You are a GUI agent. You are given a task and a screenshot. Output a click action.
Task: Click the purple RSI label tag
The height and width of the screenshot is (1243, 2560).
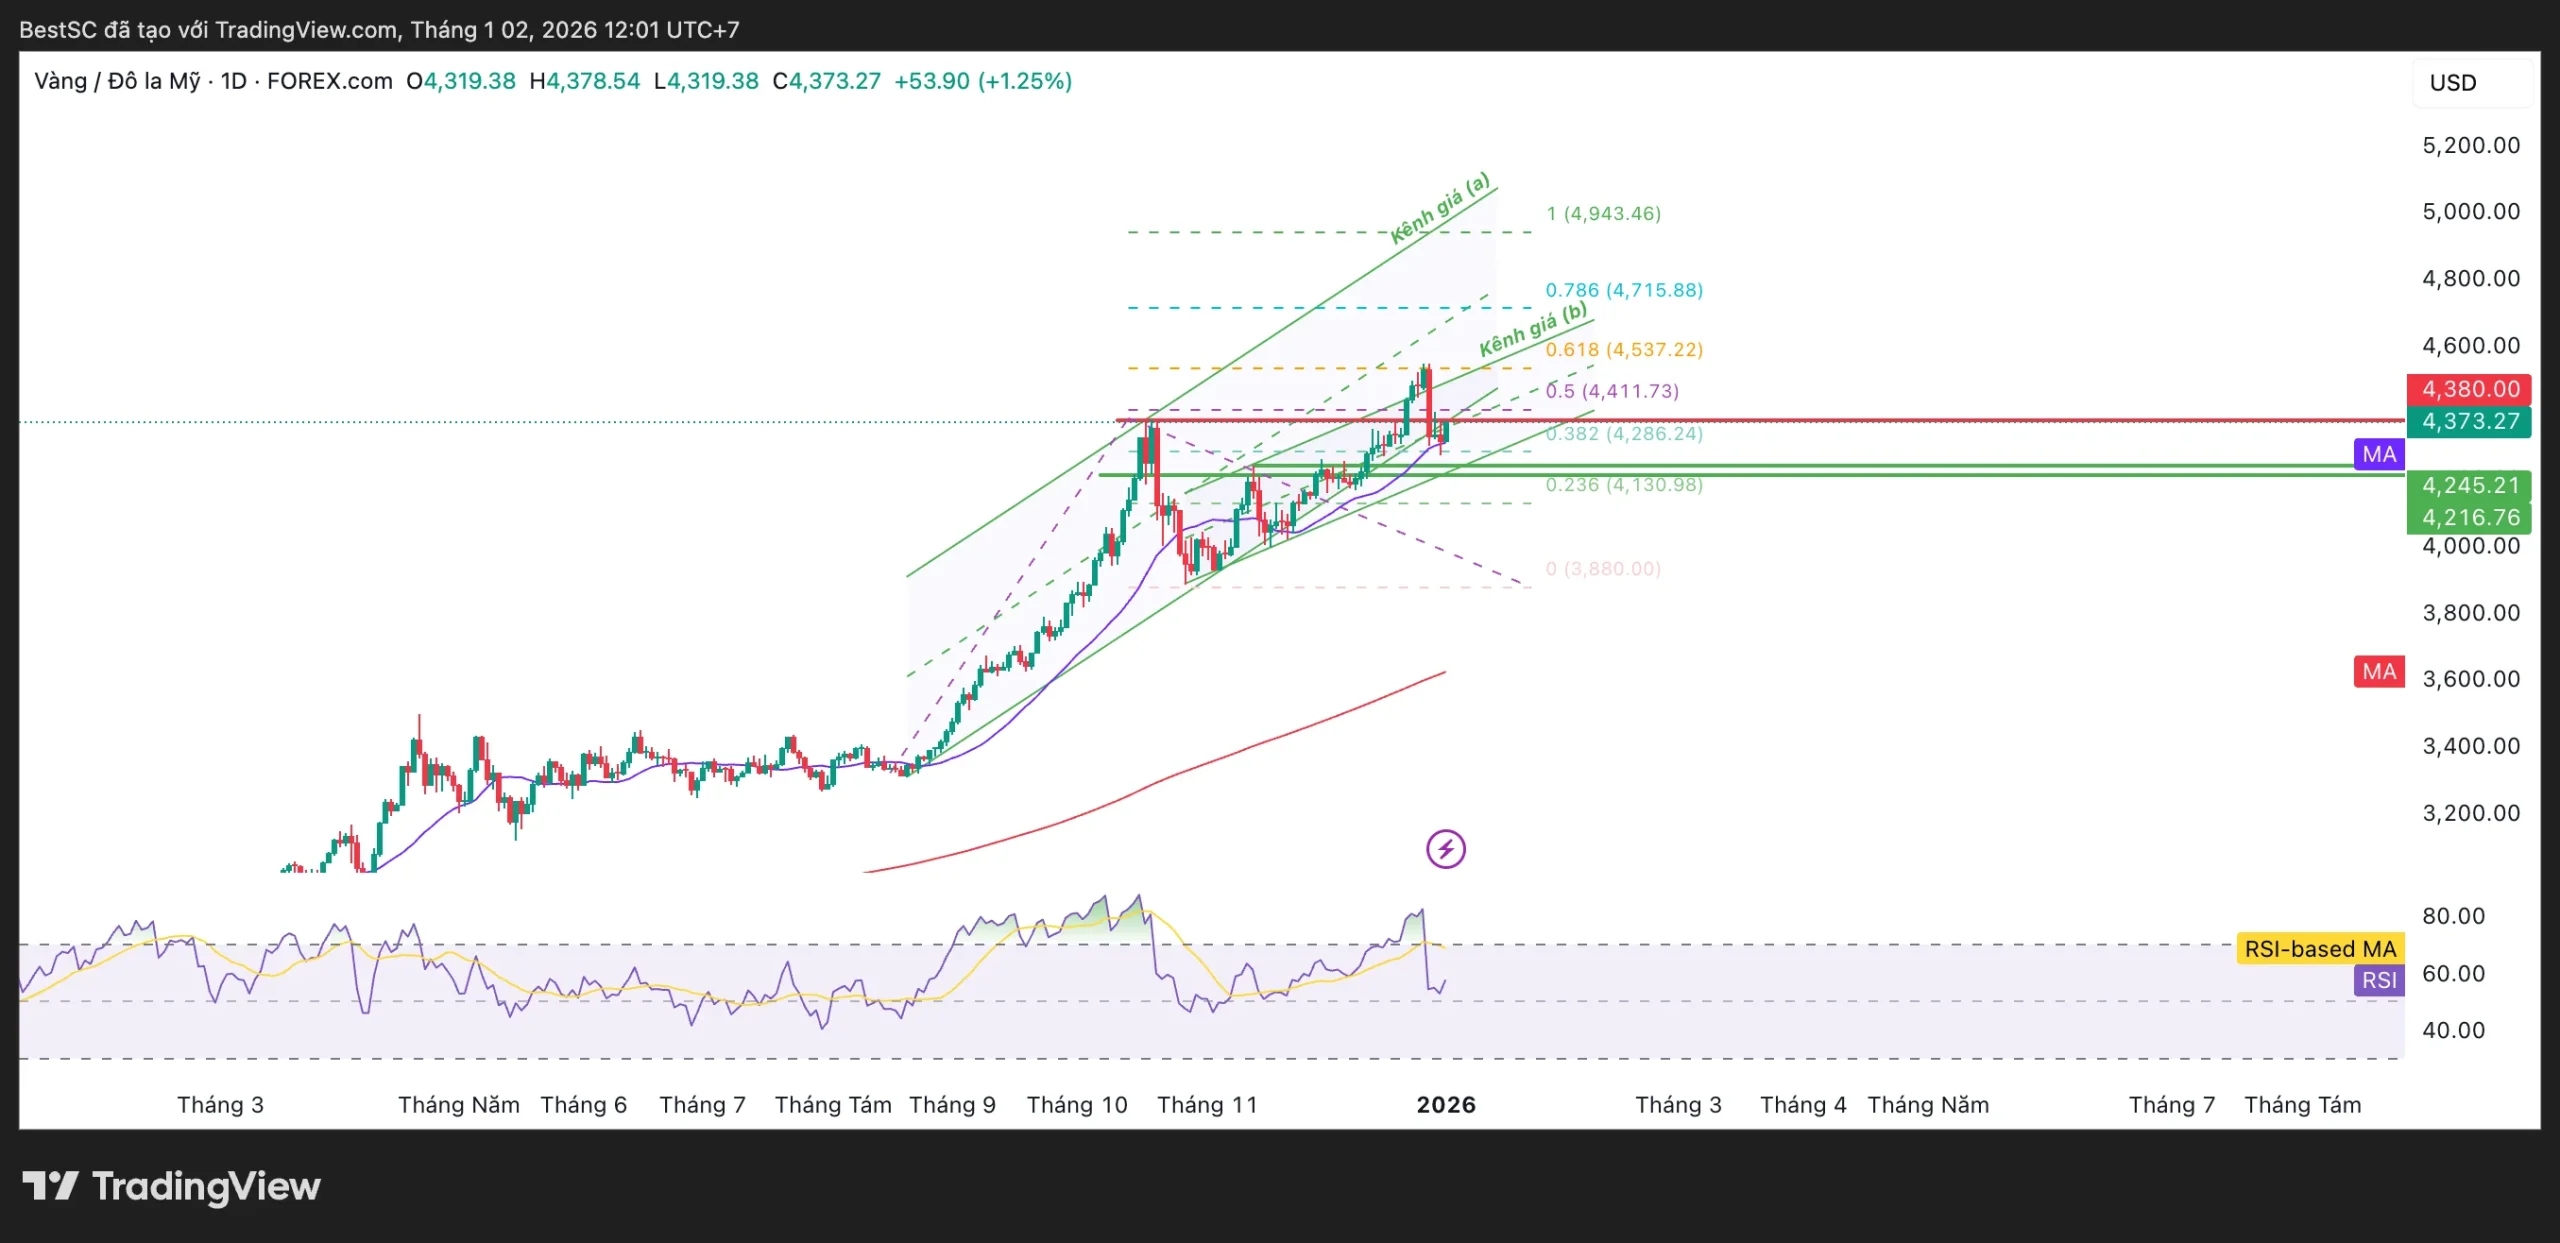[x=2378, y=980]
